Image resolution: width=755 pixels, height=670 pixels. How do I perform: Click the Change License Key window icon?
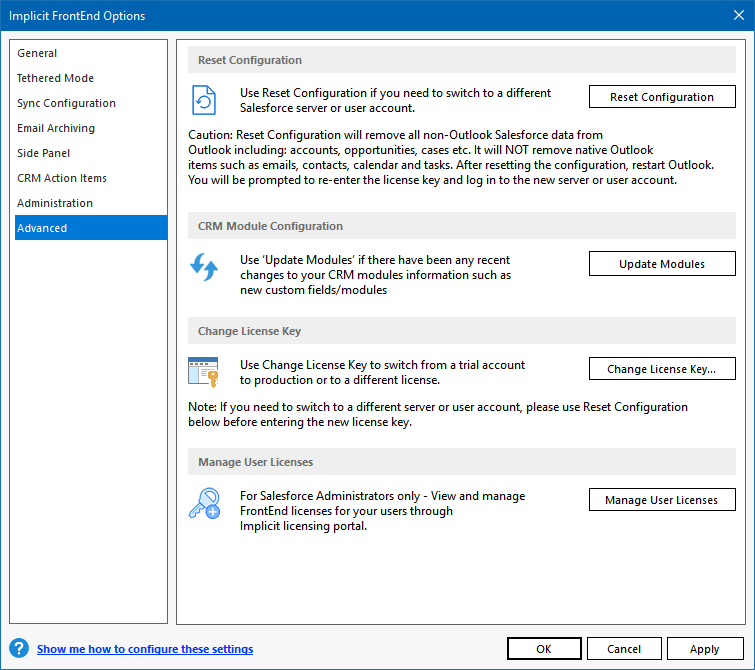pos(204,371)
